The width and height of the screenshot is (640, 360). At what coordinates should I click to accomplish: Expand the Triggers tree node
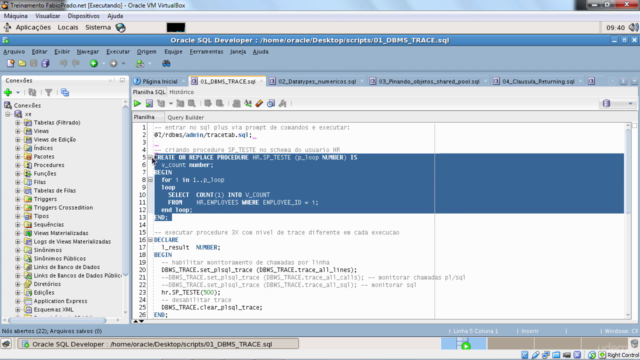tap(18, 199)
